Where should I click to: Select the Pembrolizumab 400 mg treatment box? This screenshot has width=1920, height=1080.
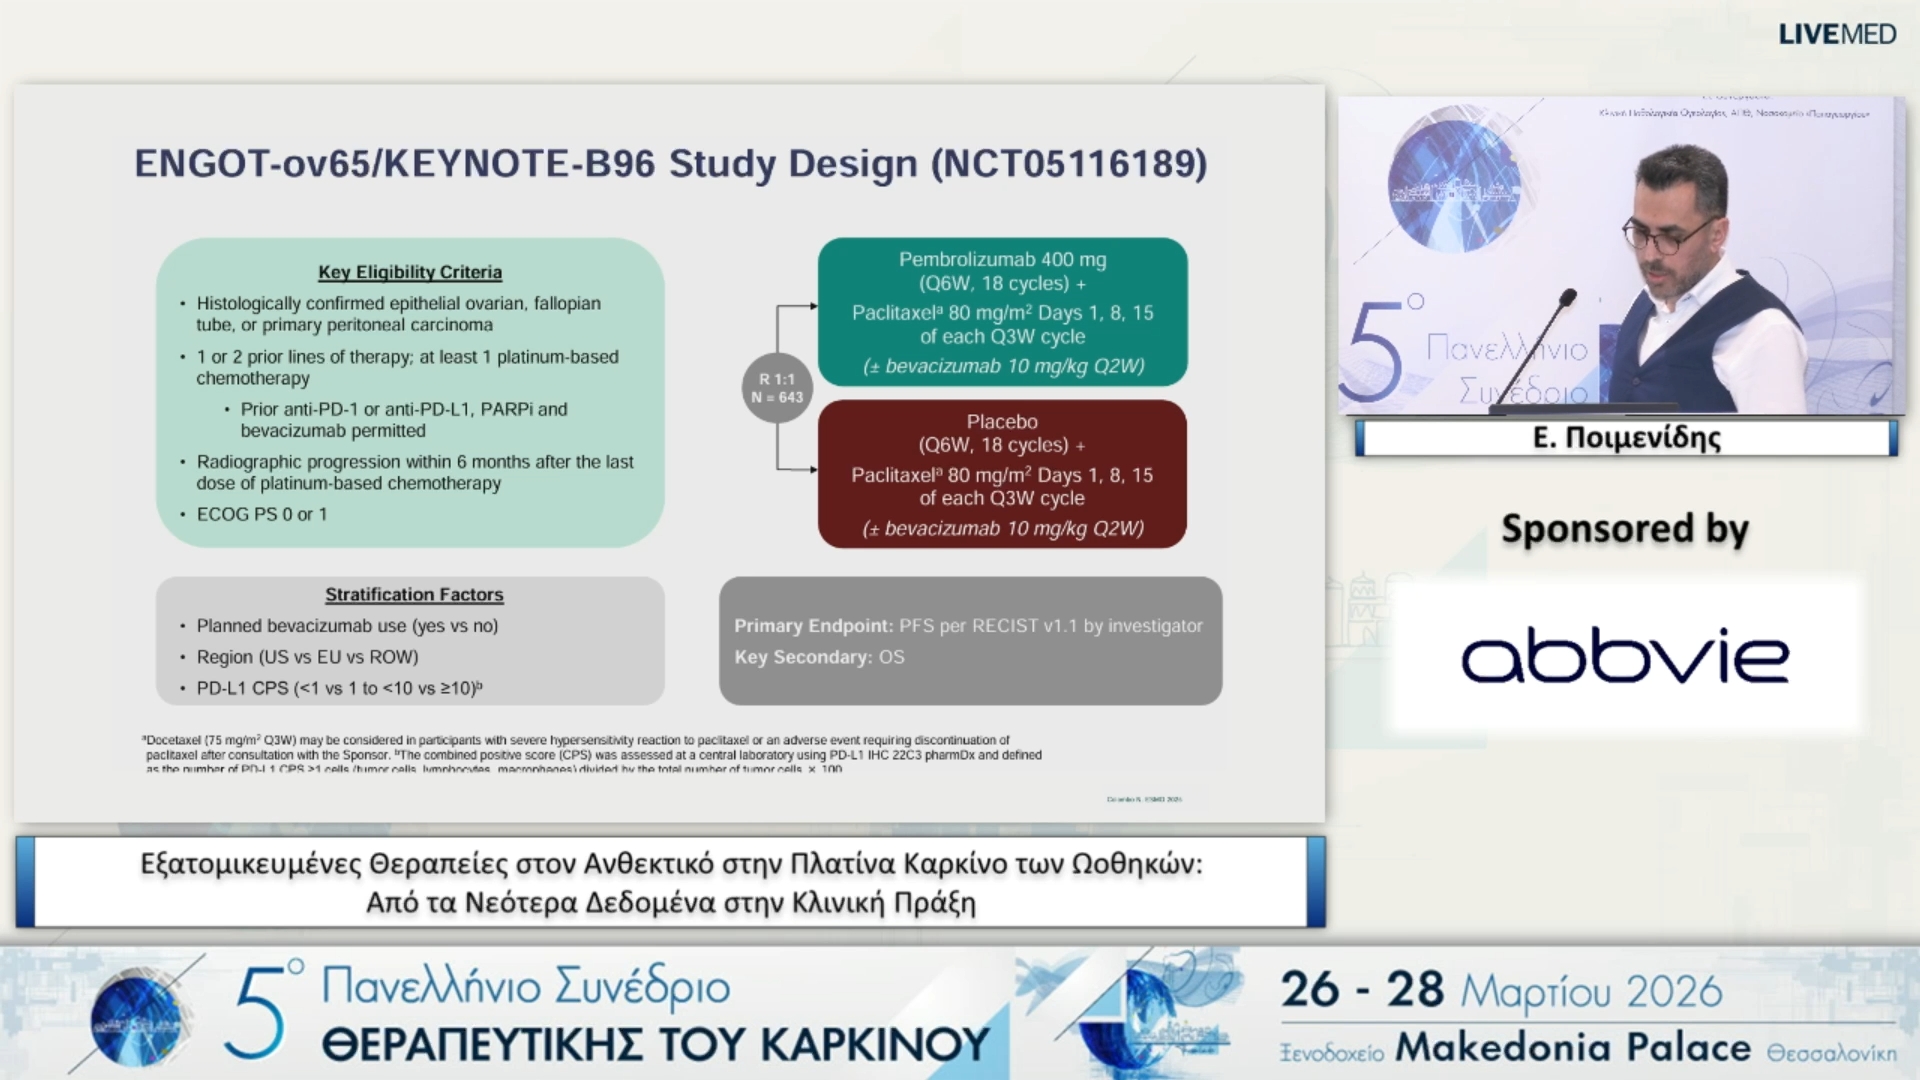click(x=1002, y=312)
